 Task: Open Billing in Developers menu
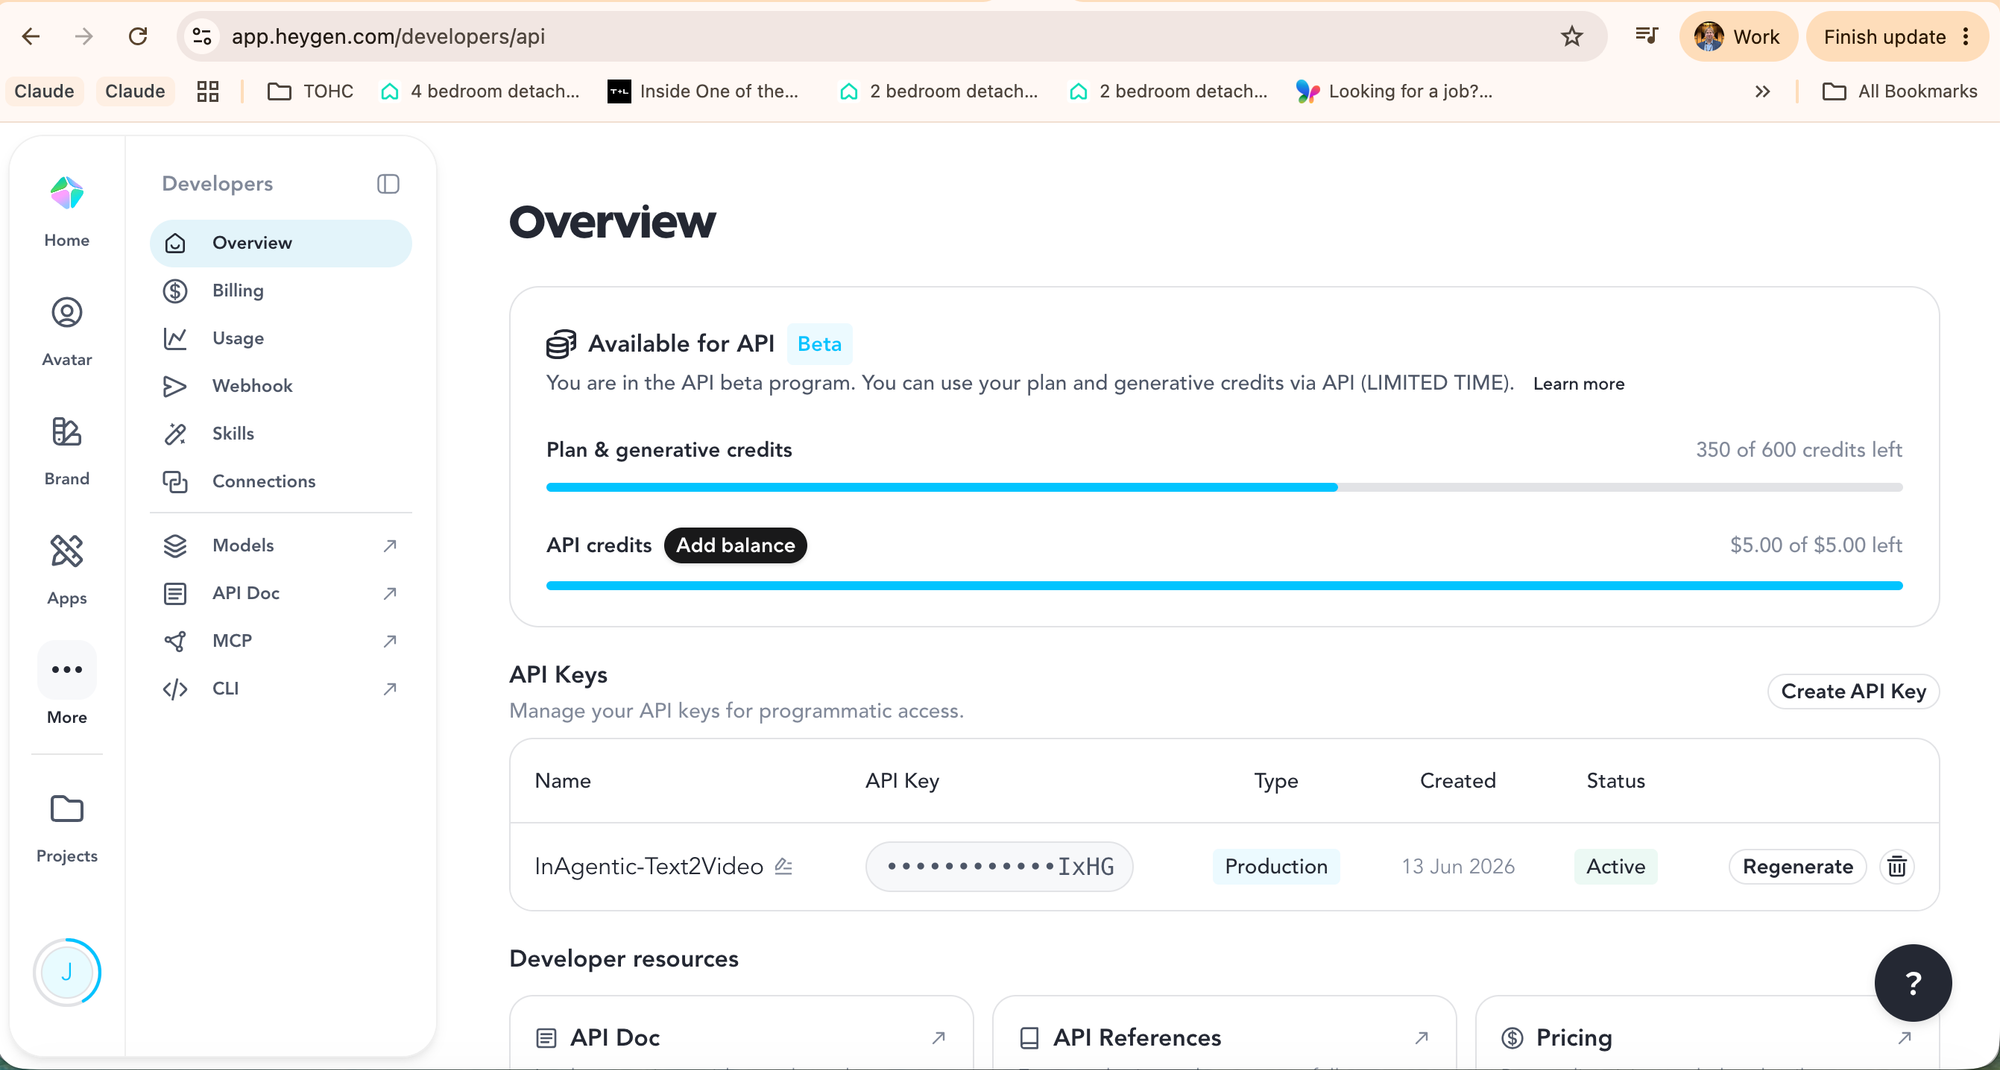click(x=281, y=291)
